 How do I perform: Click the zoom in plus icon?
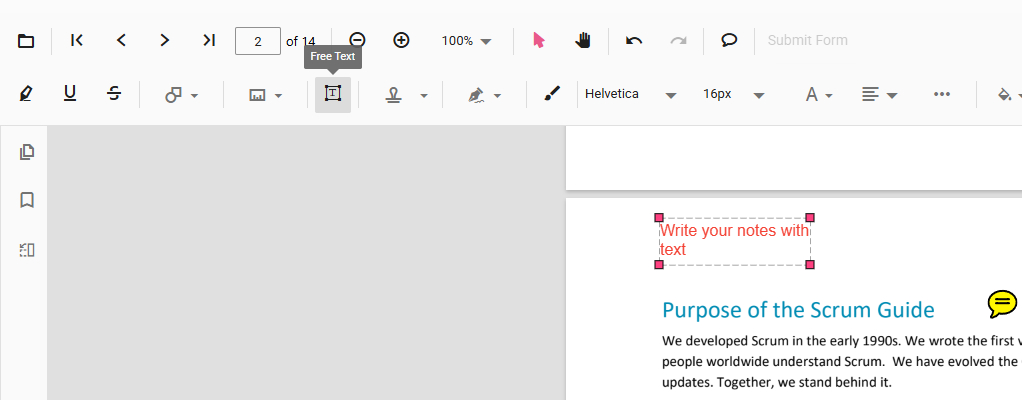[x=401, y=40]
